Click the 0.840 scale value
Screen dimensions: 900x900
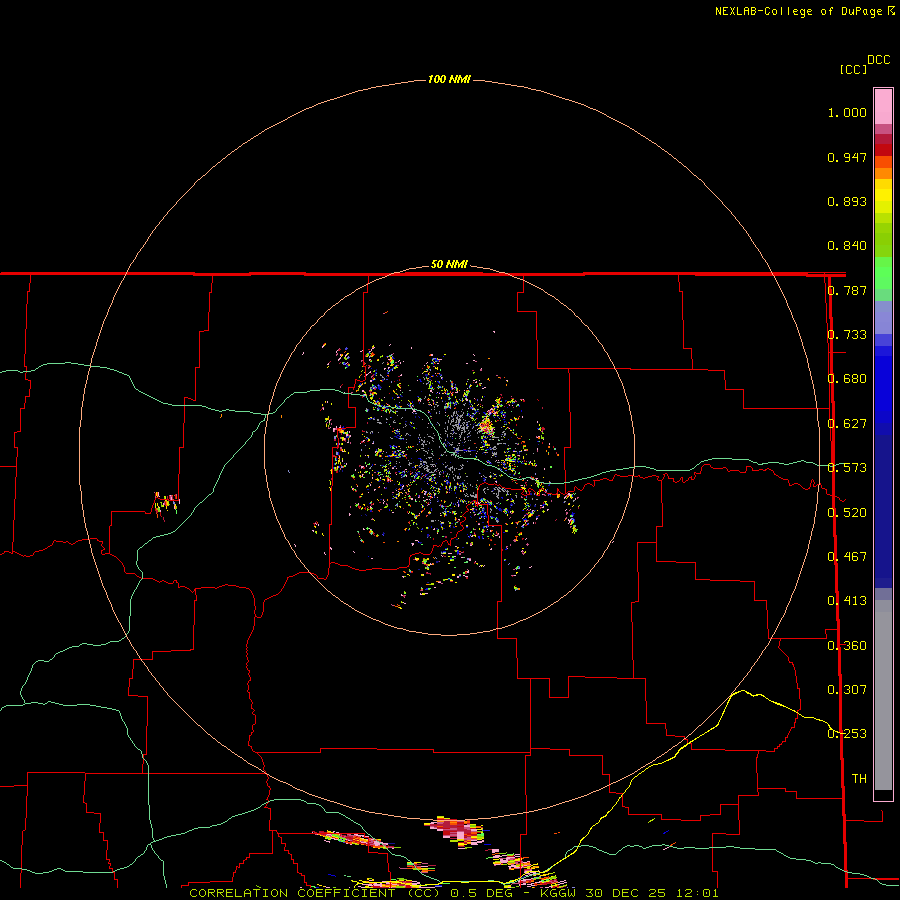tap(847, 246)
